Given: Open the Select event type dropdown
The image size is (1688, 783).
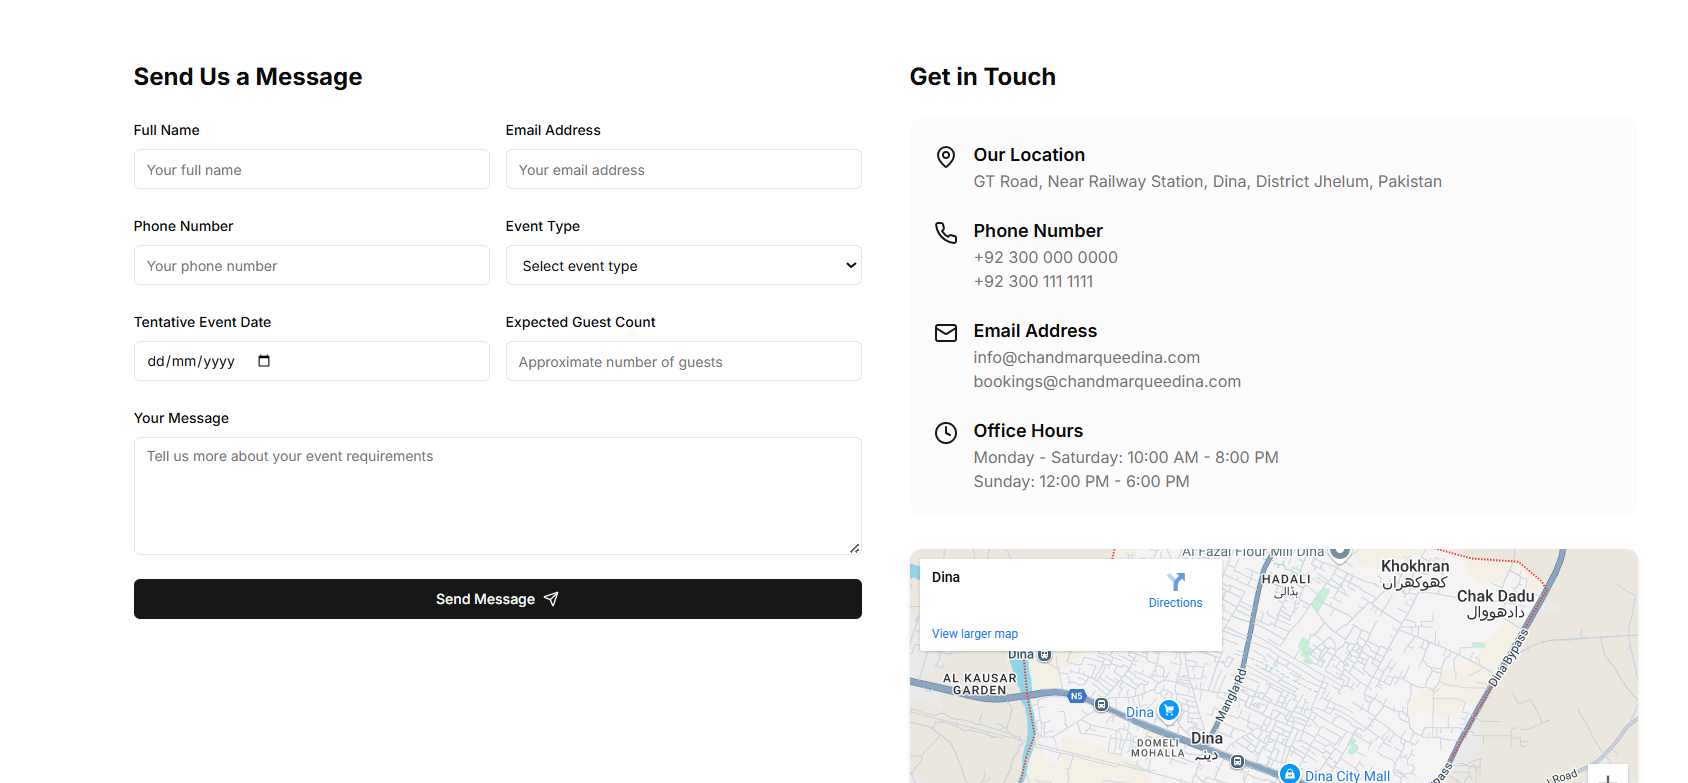Looking at the screenshot, I should click(683, 266).
